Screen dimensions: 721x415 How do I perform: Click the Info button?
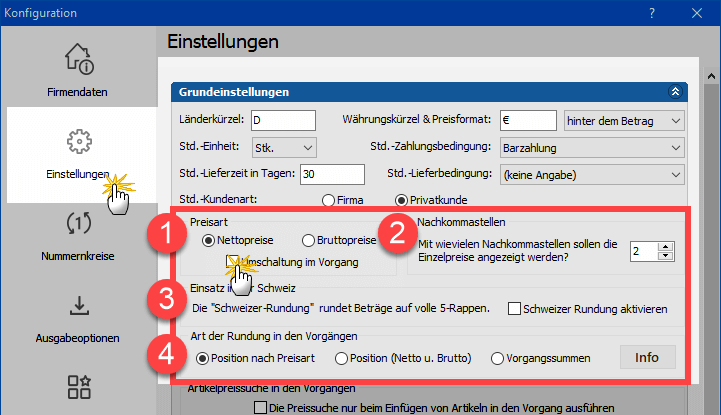coord(647,357)
